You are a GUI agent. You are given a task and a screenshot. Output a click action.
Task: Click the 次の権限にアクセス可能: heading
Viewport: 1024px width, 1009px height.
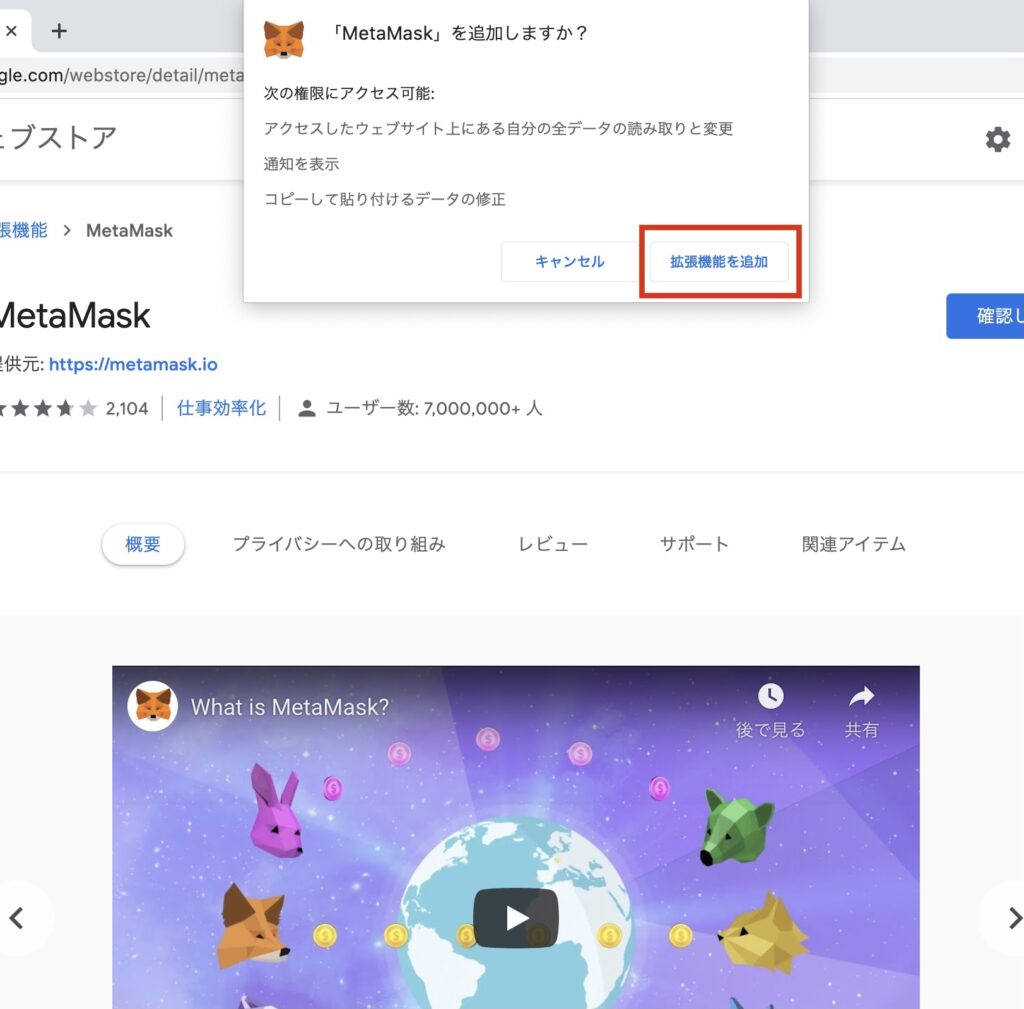(349, 93)
